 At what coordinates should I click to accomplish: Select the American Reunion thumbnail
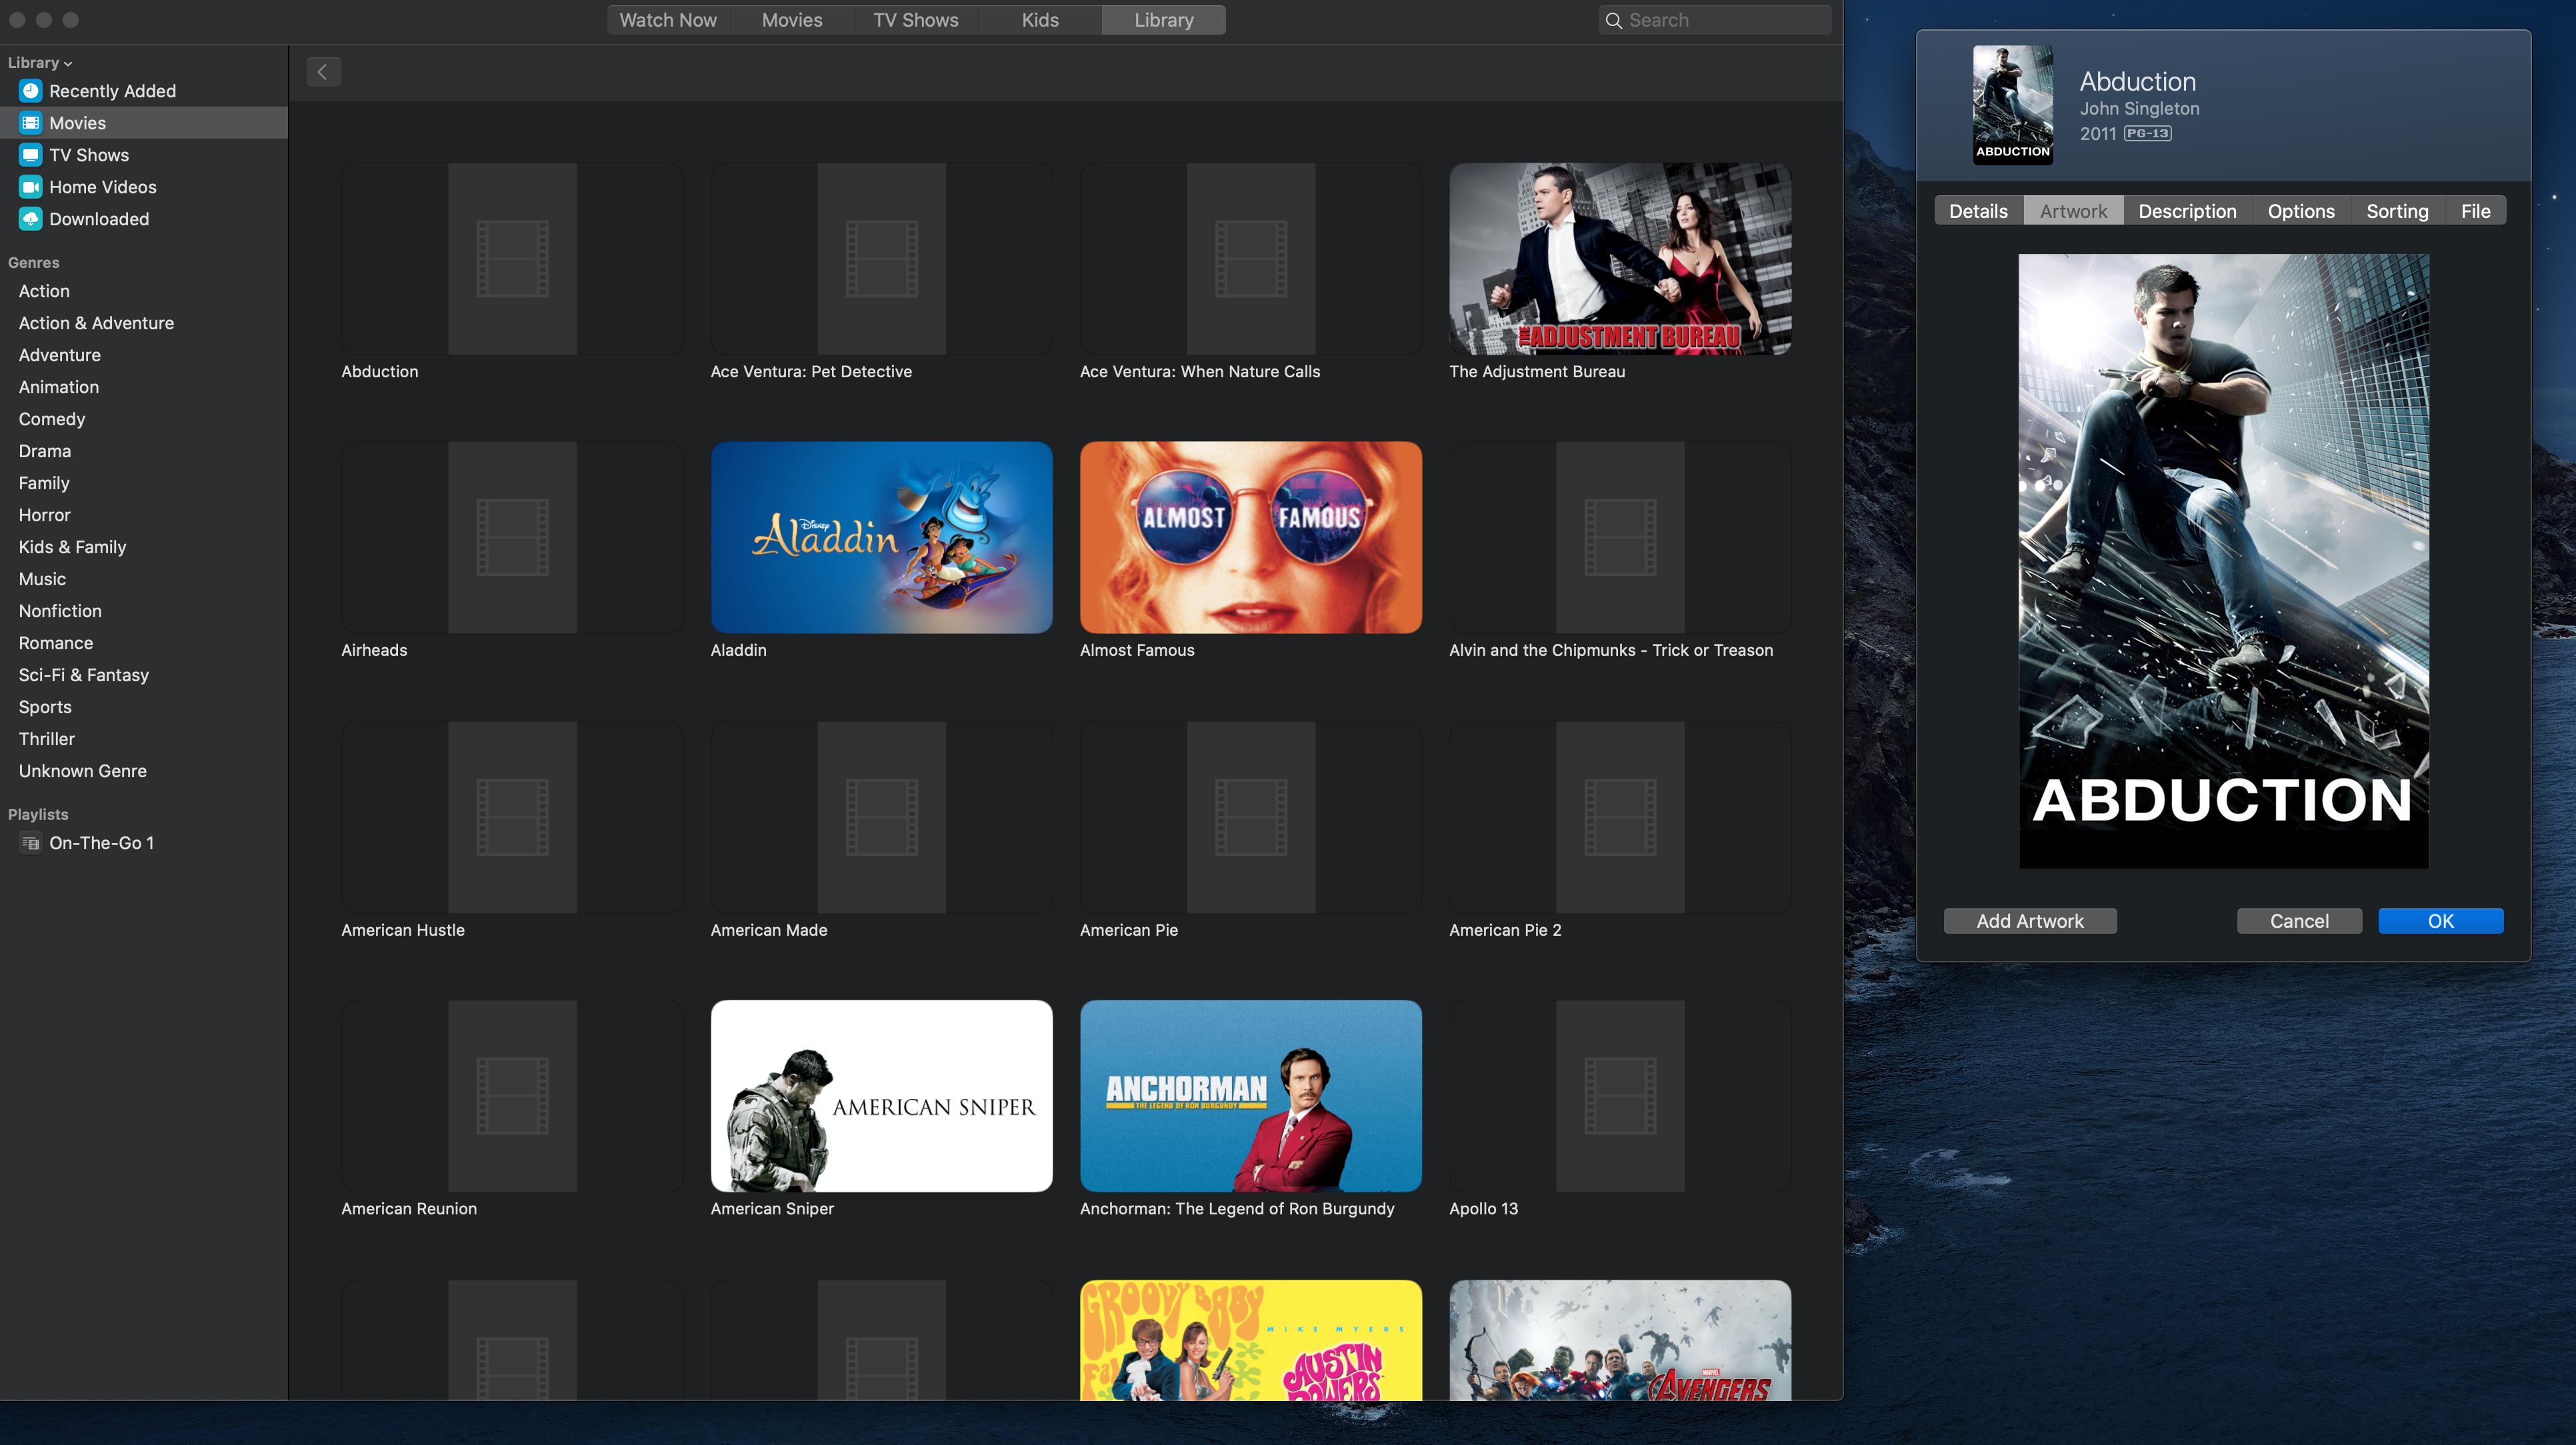(512, 1096)
